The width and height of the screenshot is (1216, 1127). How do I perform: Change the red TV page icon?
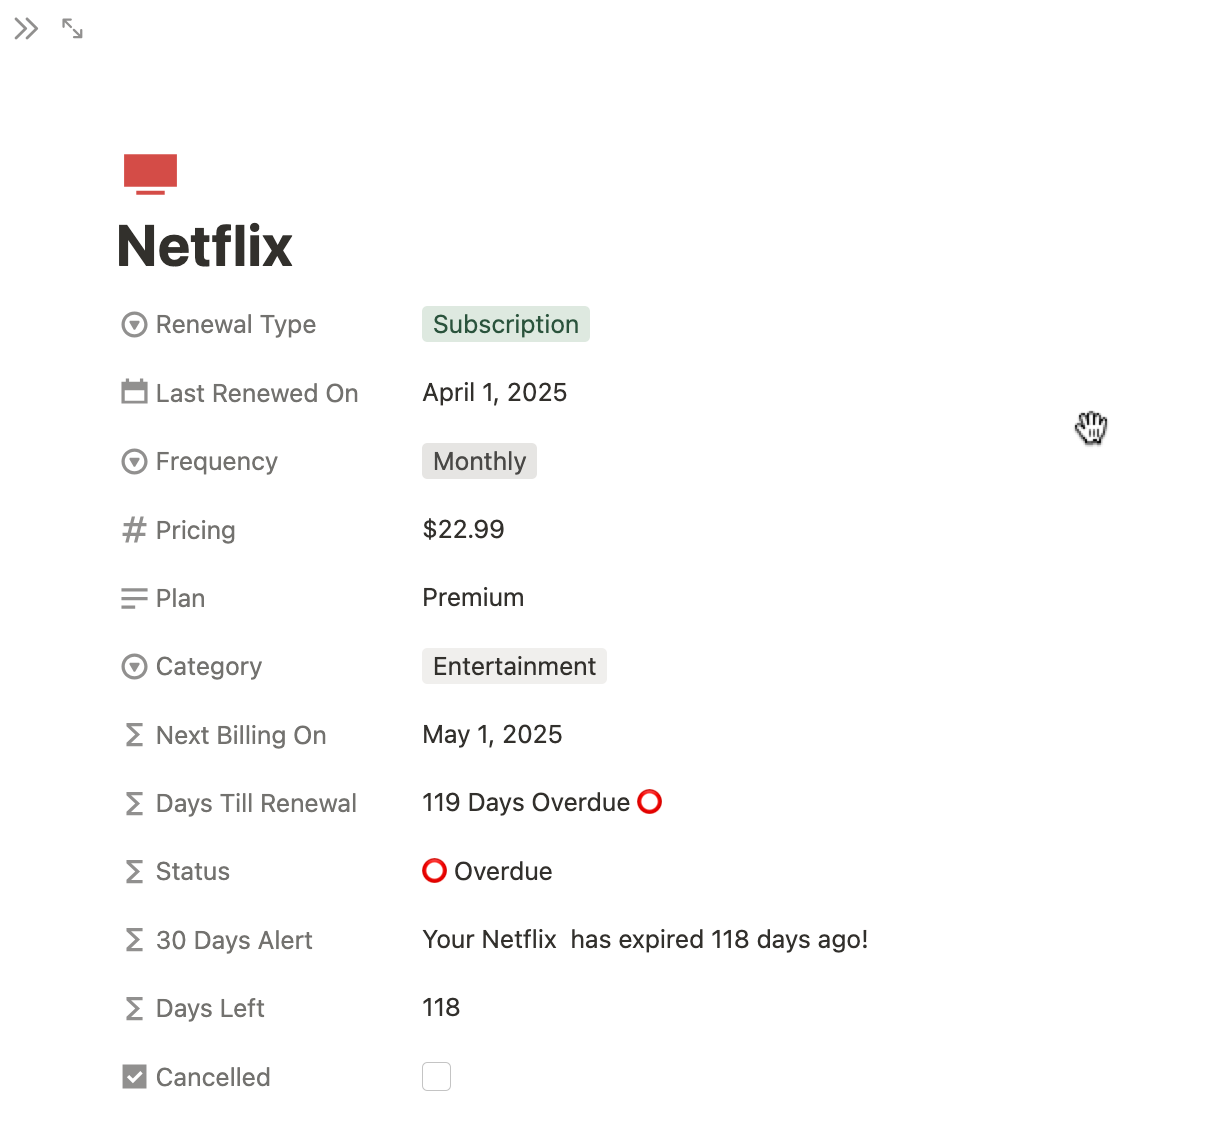150,174
